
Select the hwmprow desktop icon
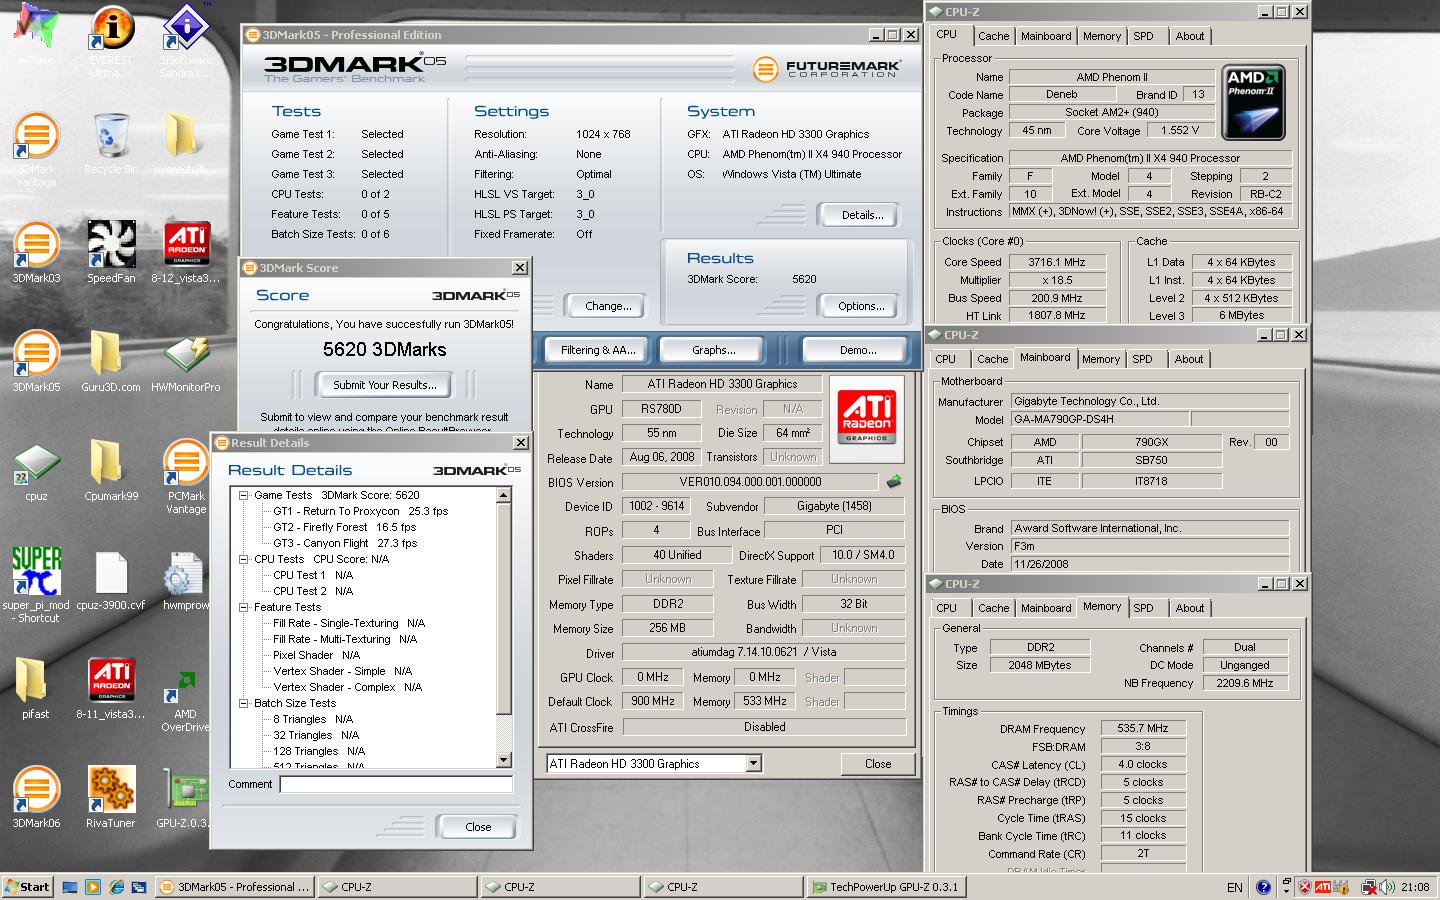coord(186,580)
